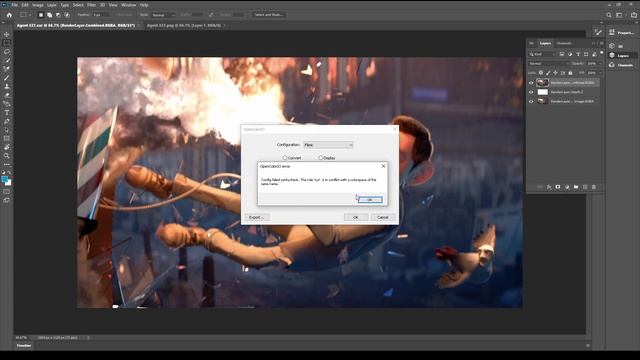Open the layer blend mode dropdown
Image resolution: width=640 pixels, height=360 pixels.
pos(549,64)
